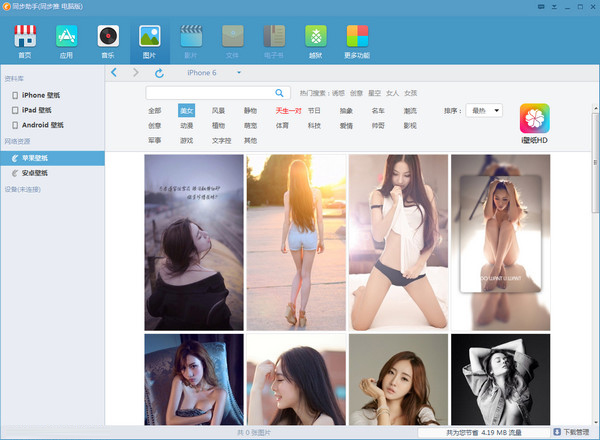The width and height of the screenshot is (600, 440).
Task: Click the 天生一对 category link
Action: click(288, 110)
